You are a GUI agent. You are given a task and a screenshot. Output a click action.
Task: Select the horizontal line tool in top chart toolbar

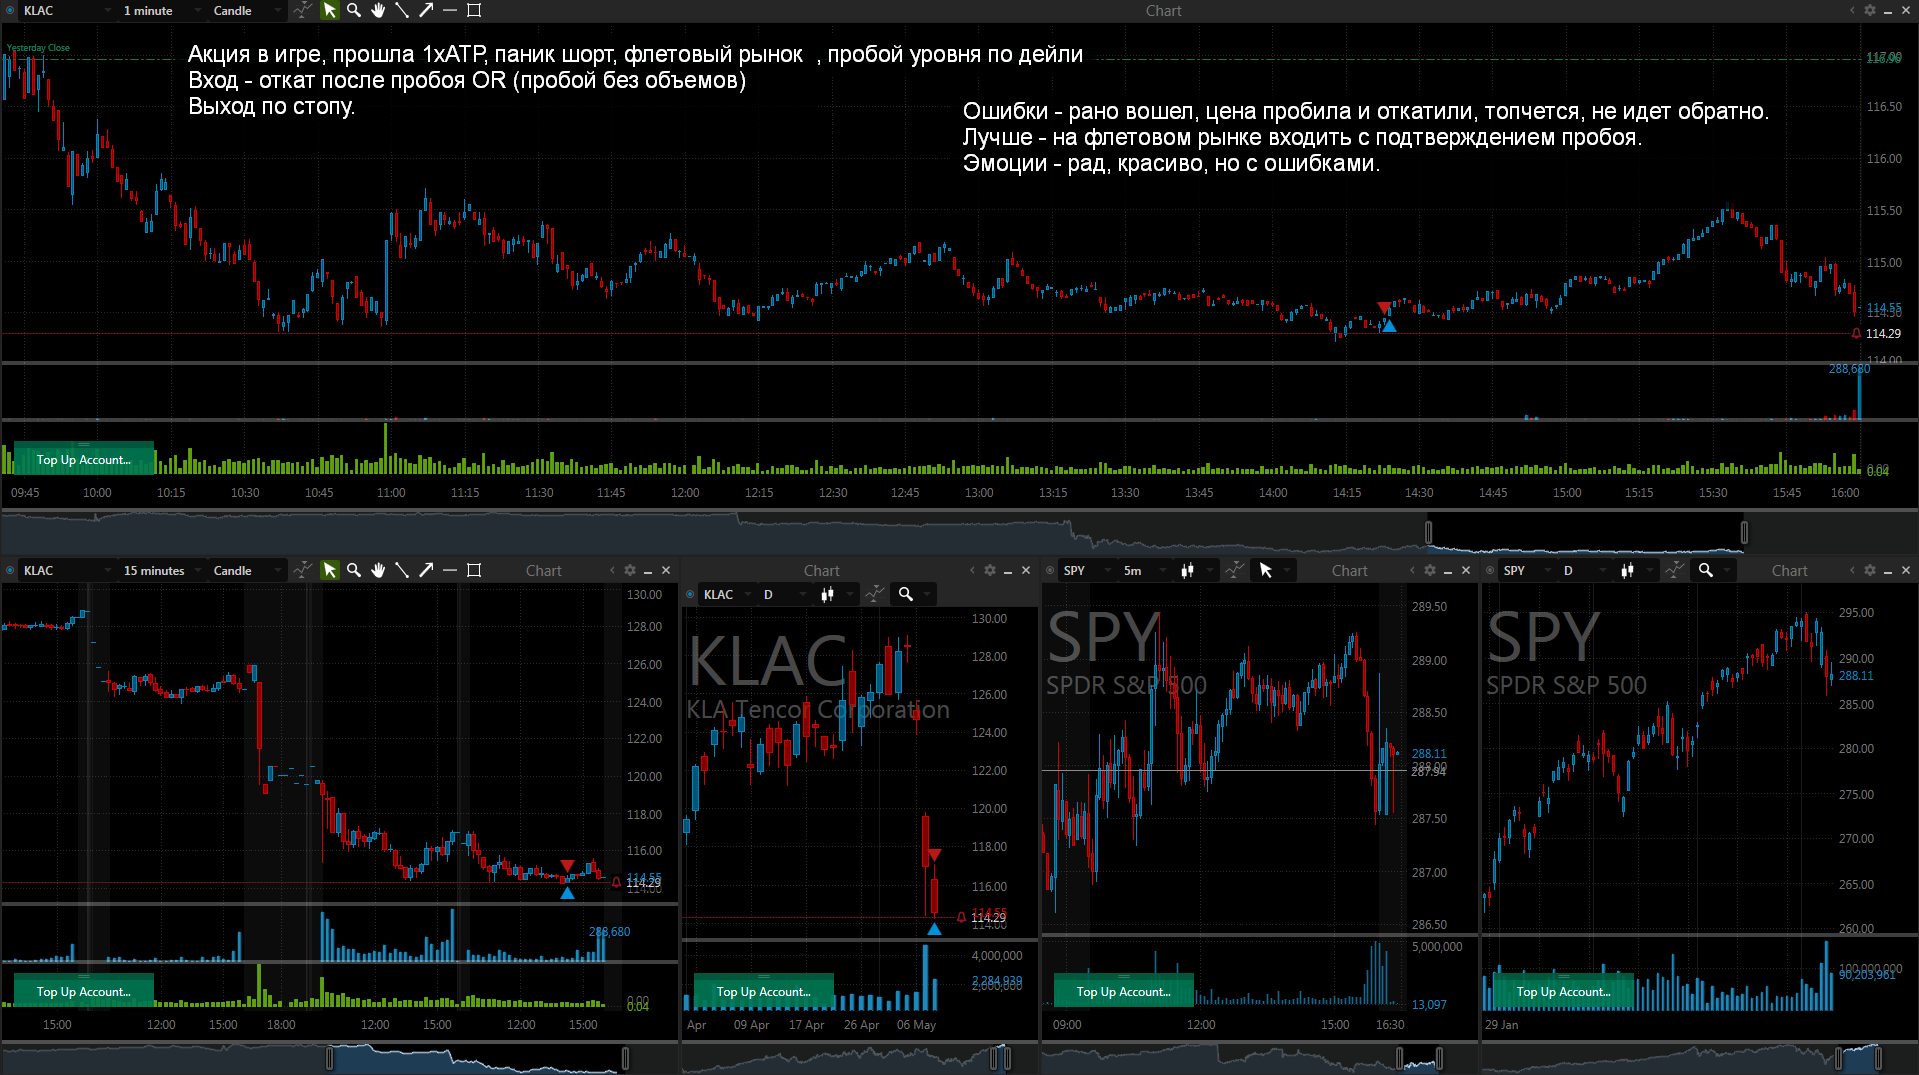pyautogui.click(x=450, y=11)
